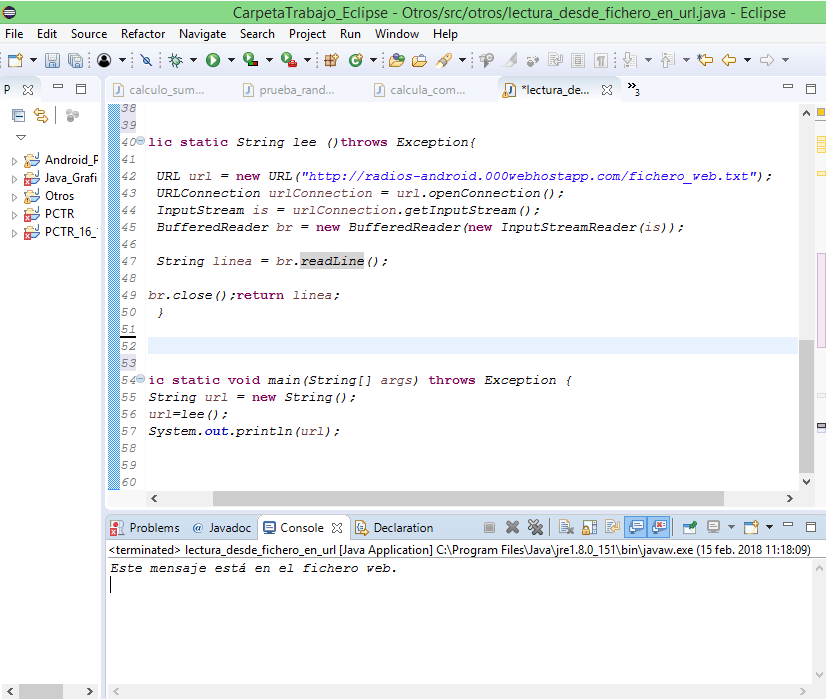Switch to calculo_sum editor tab
The image size is (826, 699).
160,90
